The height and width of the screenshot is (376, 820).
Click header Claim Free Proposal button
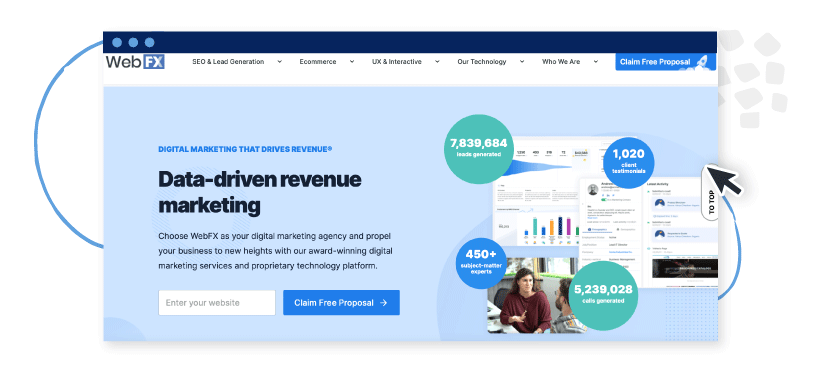click(x=666, y=62)
